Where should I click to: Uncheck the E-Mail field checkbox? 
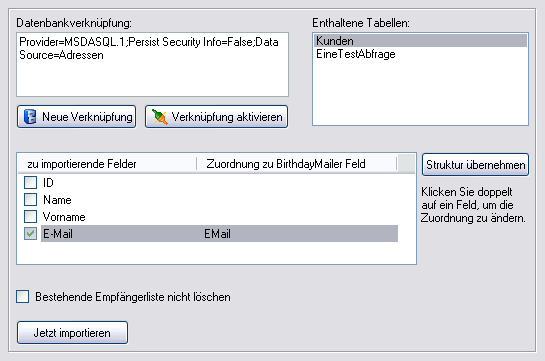tap(30, 233)
